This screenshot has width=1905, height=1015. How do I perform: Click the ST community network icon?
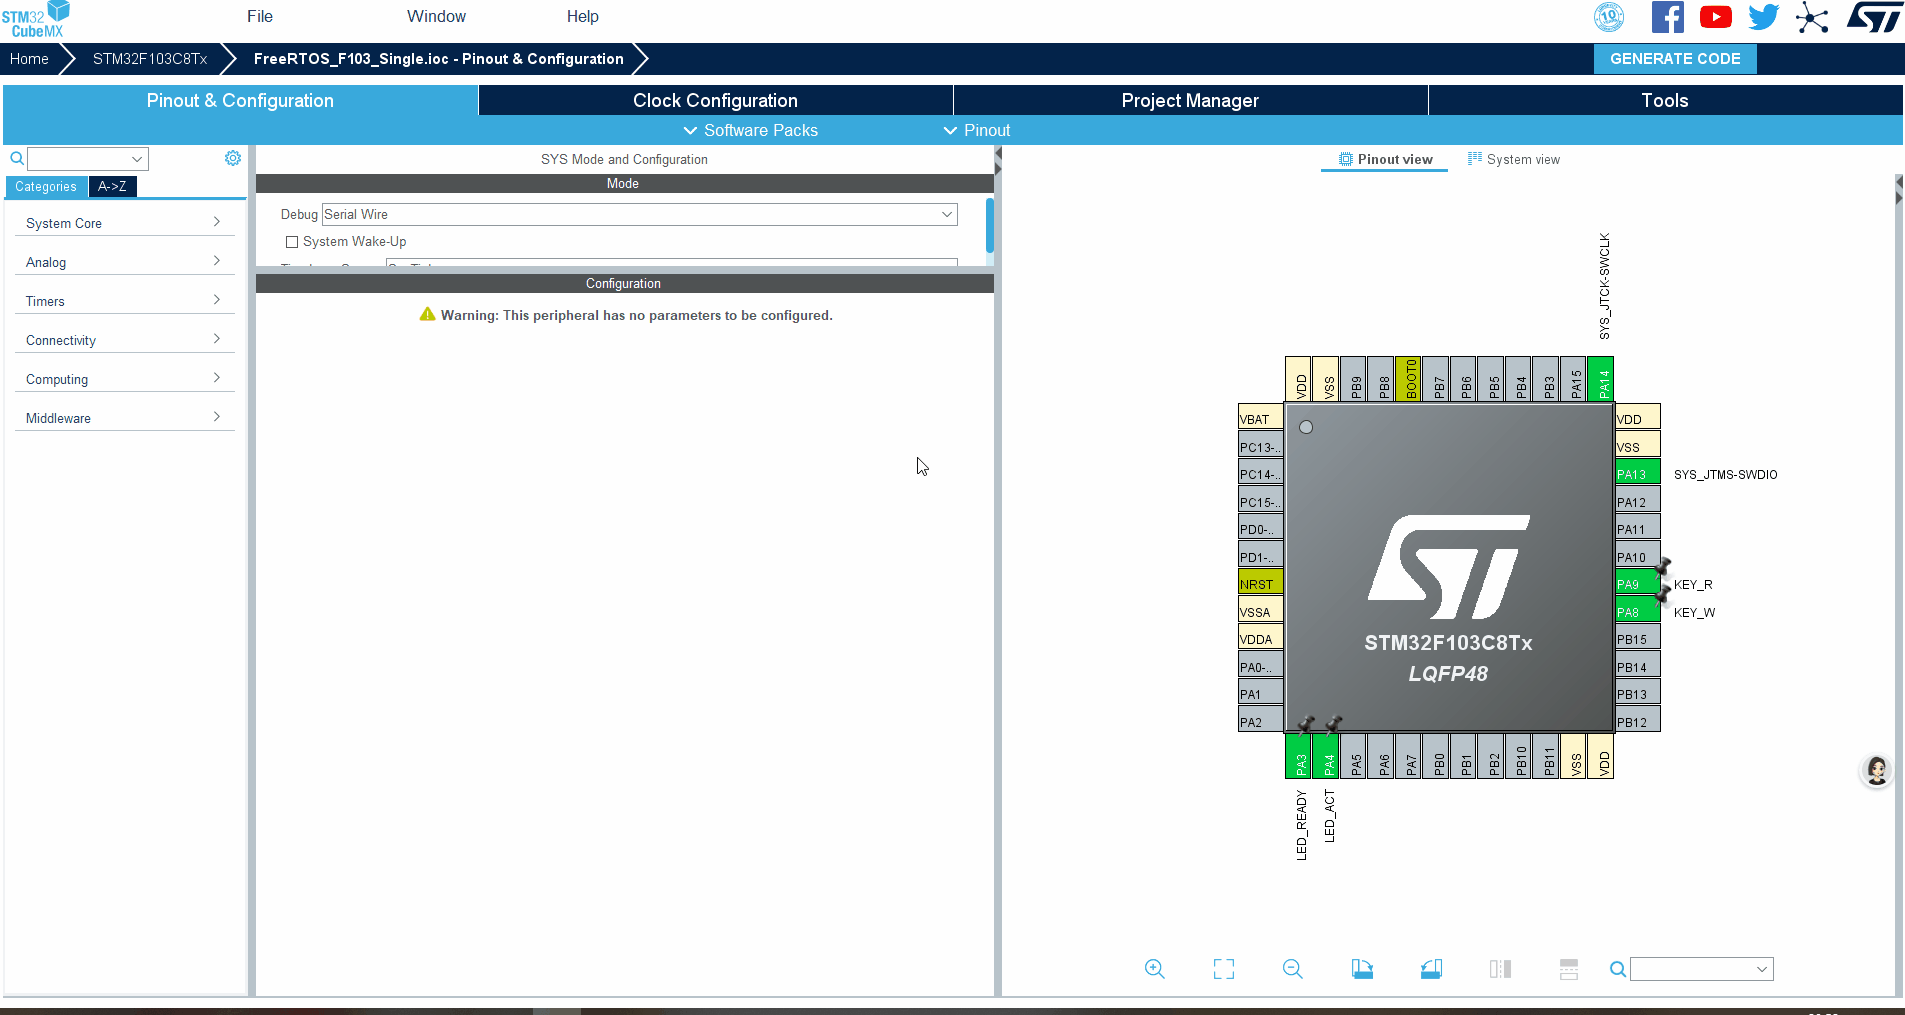click(1811, 18)
